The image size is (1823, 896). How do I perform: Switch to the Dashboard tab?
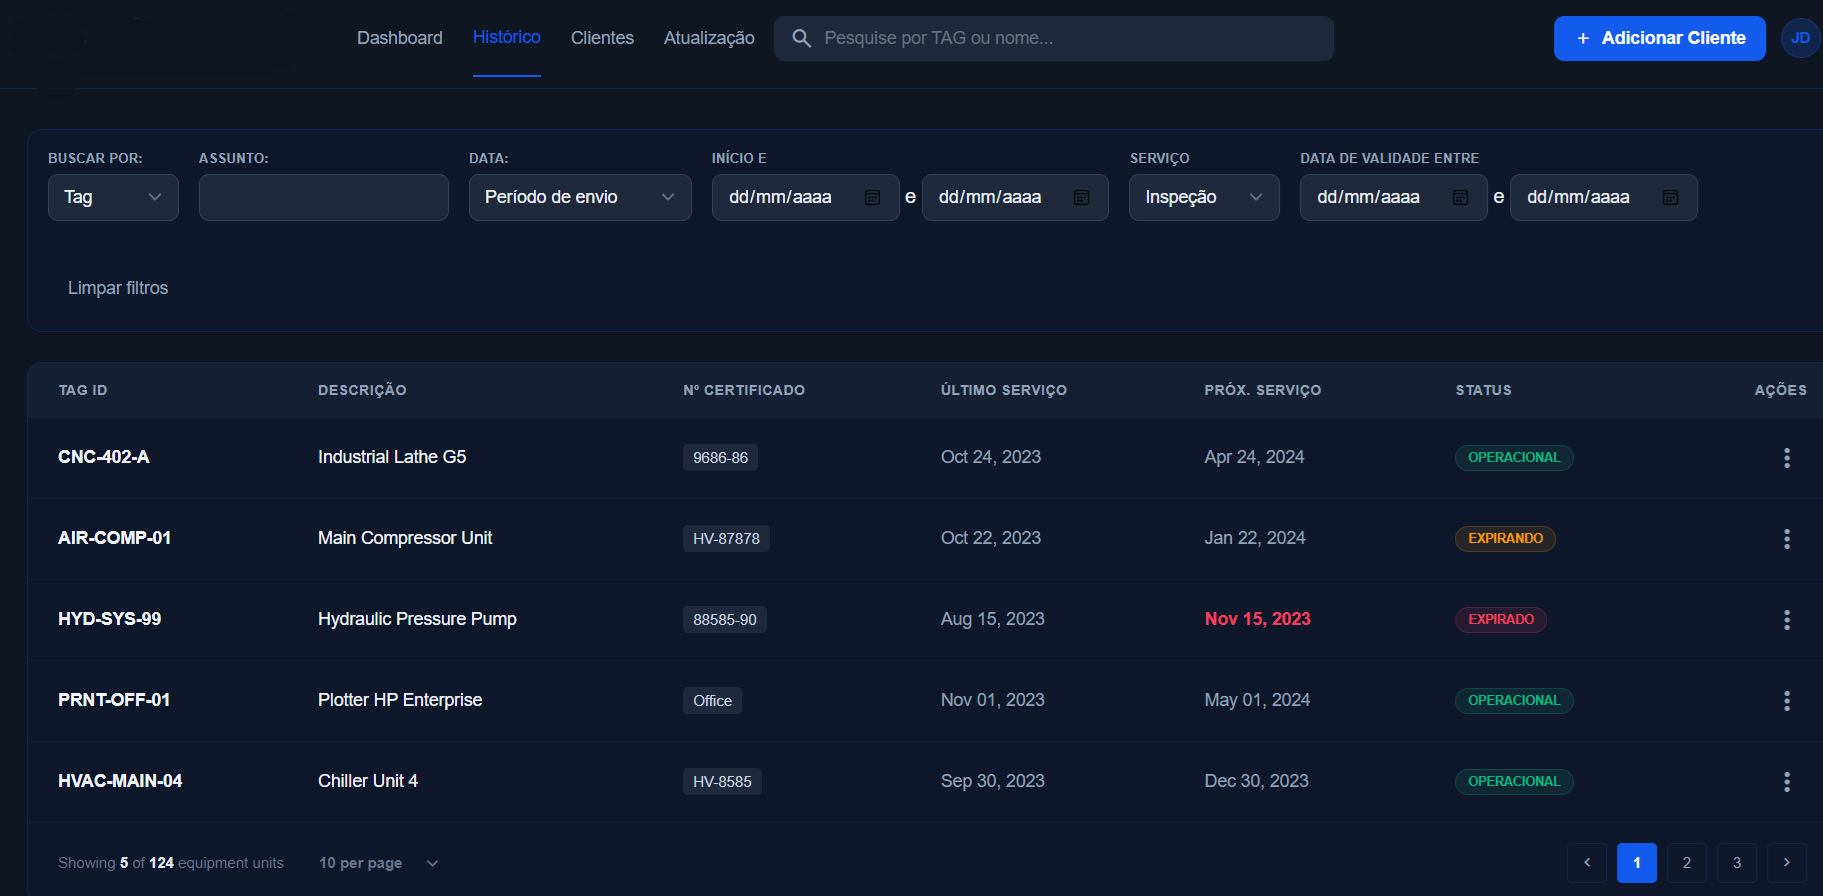click(399, 38)
